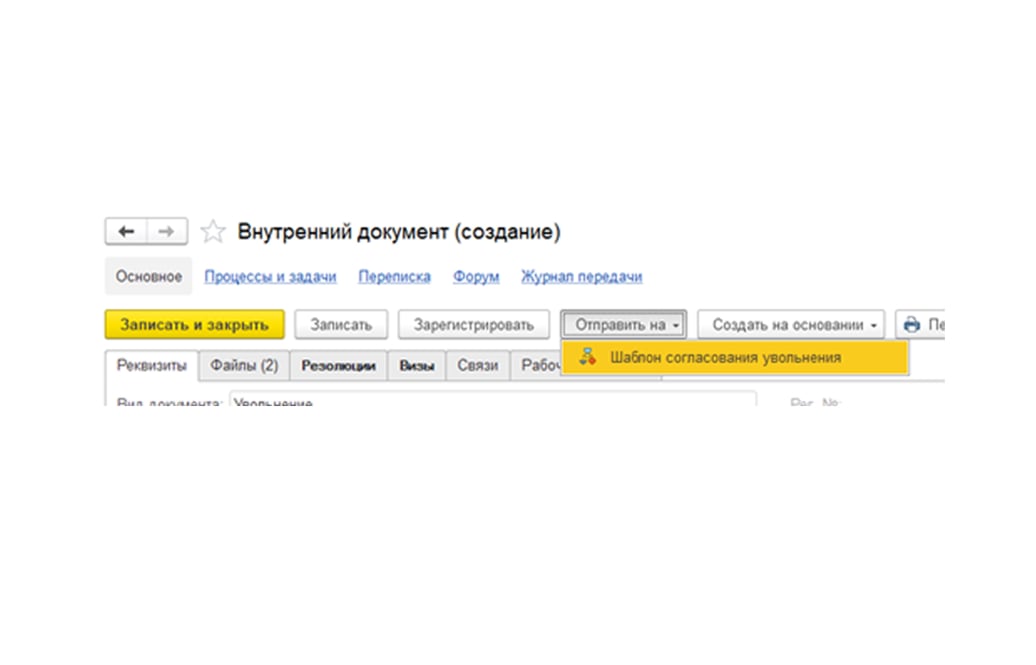Open the Визы tab
Image resolution: width=1036 pixels, height=665 pixels.
[417, 366]
